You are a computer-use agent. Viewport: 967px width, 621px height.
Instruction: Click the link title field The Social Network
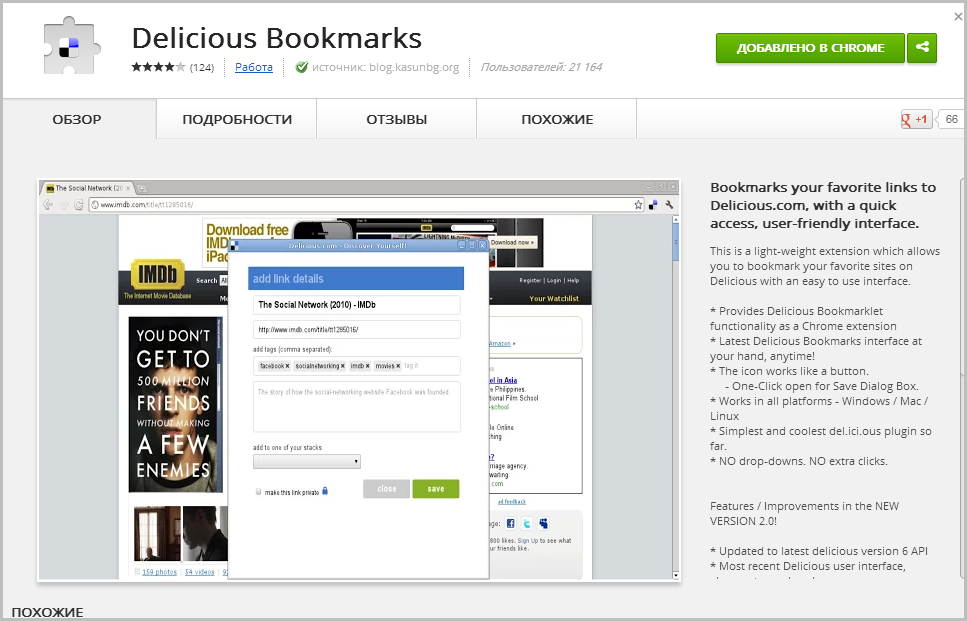pyautogui.click(x=356, y=305)
